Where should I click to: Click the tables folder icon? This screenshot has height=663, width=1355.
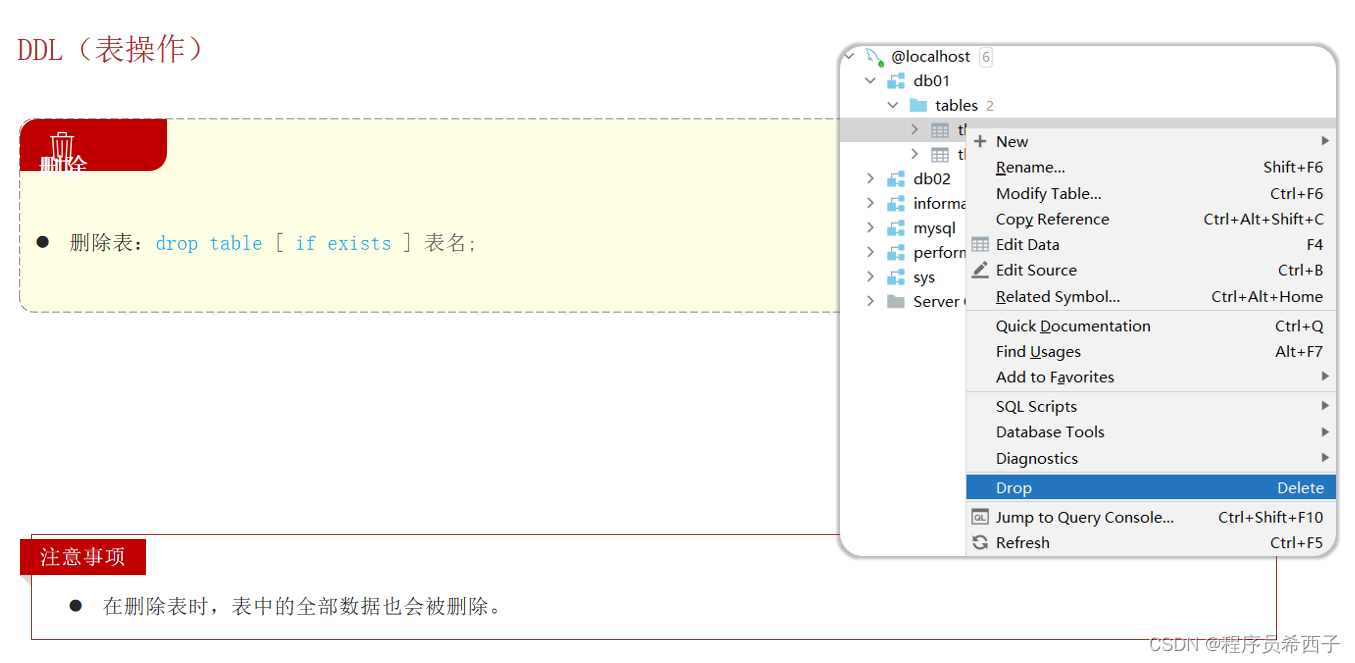918,105
